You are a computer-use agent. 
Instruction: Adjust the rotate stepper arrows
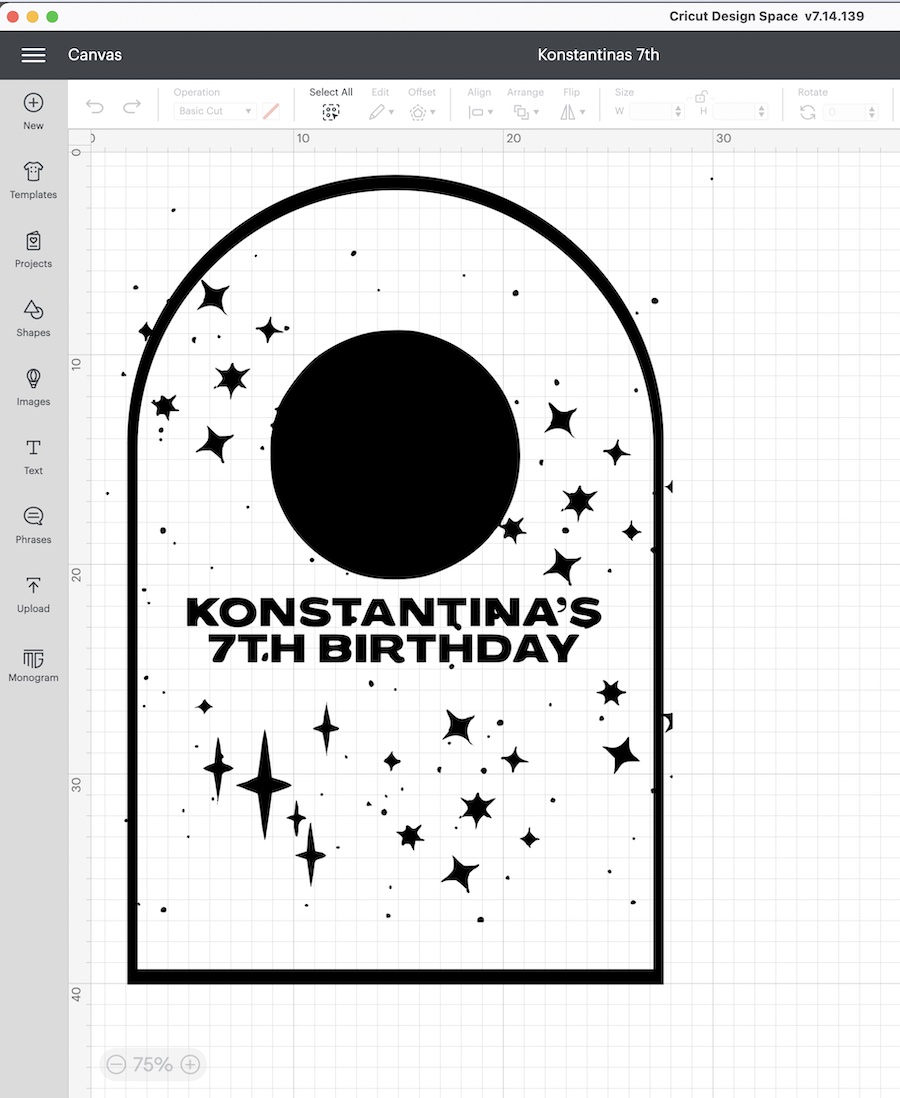tap(872, 112)
